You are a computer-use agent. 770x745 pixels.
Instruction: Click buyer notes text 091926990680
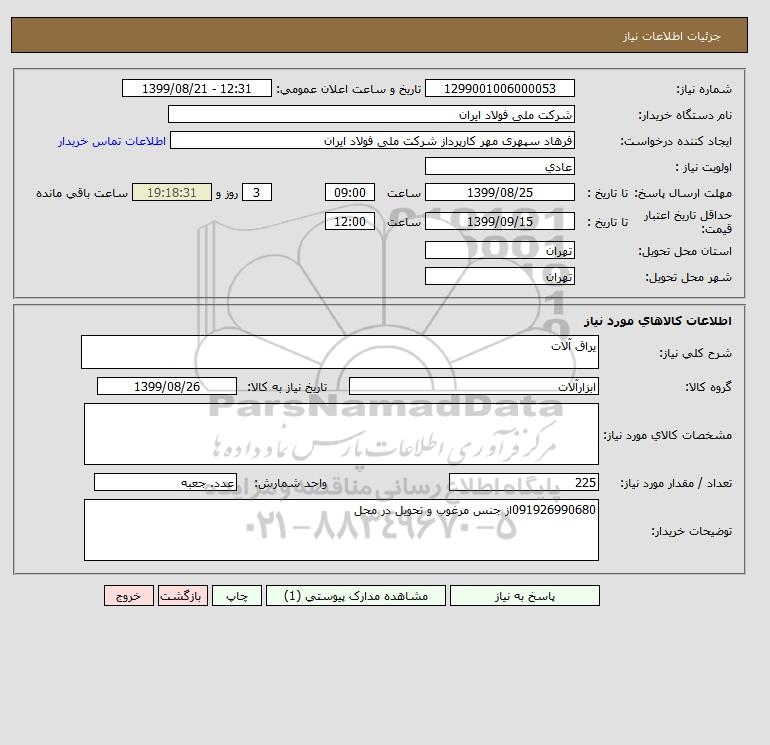554,510
